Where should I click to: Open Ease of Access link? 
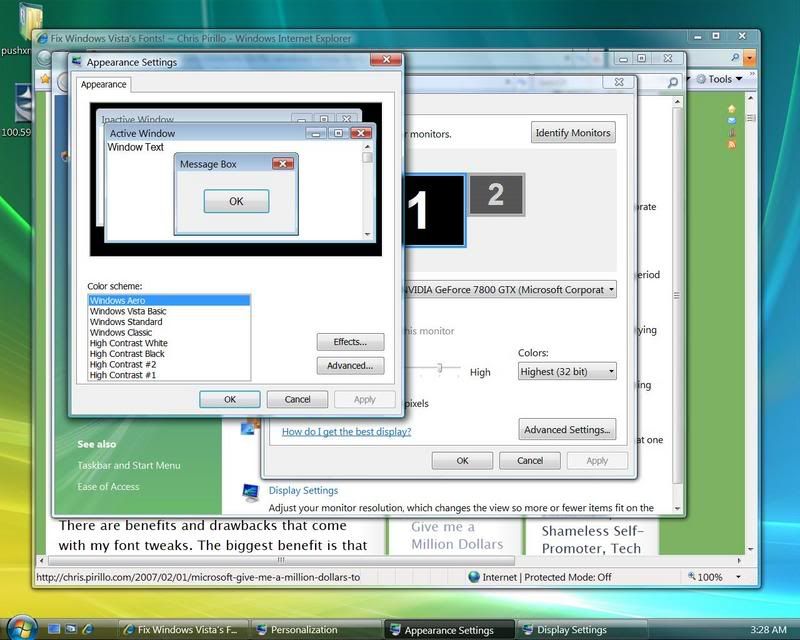108,486
